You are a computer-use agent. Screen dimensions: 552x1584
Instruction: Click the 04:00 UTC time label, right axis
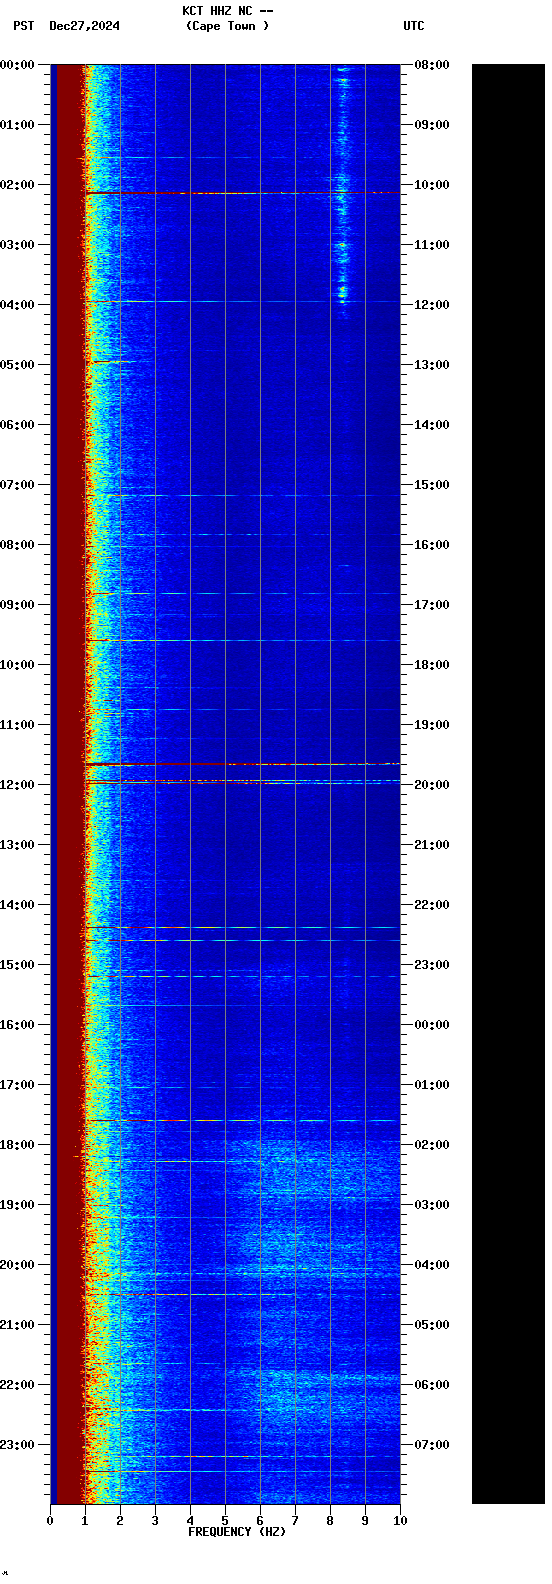pyautogui.click(x=432, y=1265)
